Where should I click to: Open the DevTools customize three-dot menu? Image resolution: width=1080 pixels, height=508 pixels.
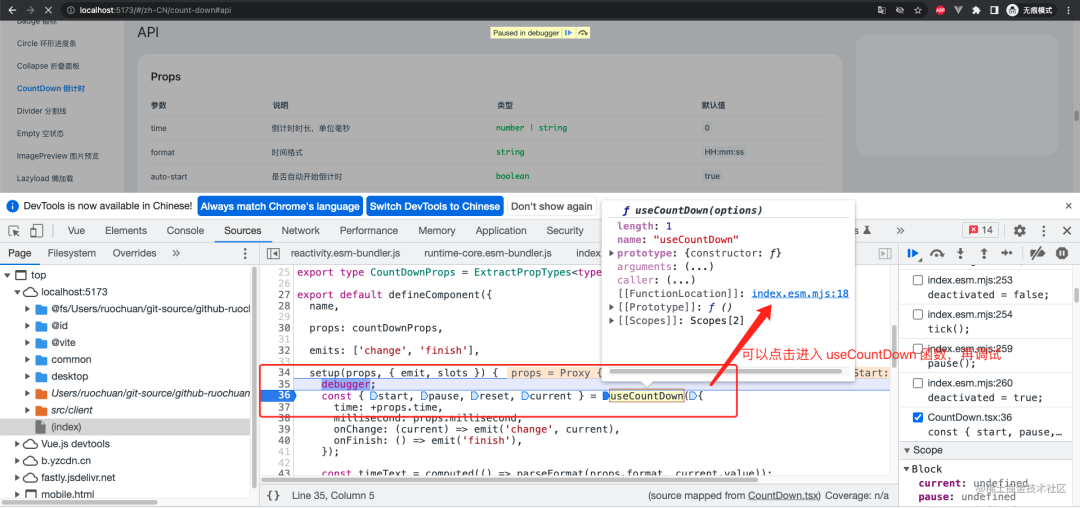pyautogui.click(x=1043, y=231)
